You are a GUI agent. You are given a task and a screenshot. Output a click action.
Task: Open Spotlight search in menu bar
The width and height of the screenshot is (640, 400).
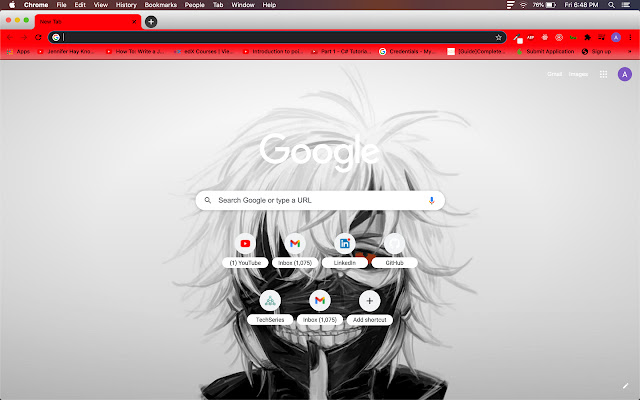611,5
